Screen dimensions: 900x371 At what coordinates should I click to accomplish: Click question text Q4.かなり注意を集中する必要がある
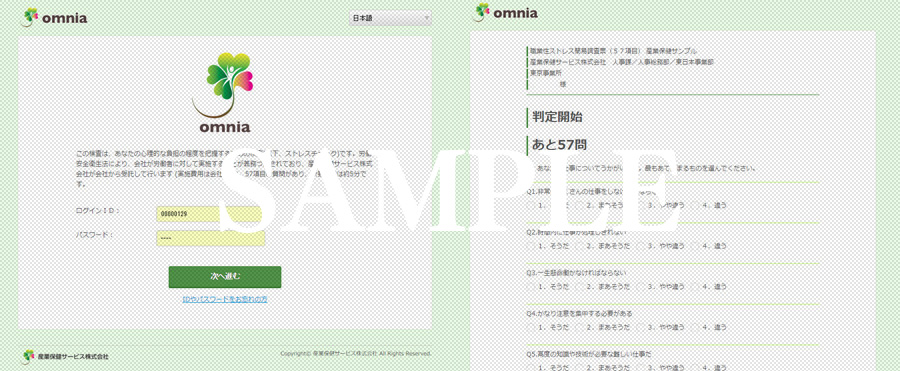[580, 314]
